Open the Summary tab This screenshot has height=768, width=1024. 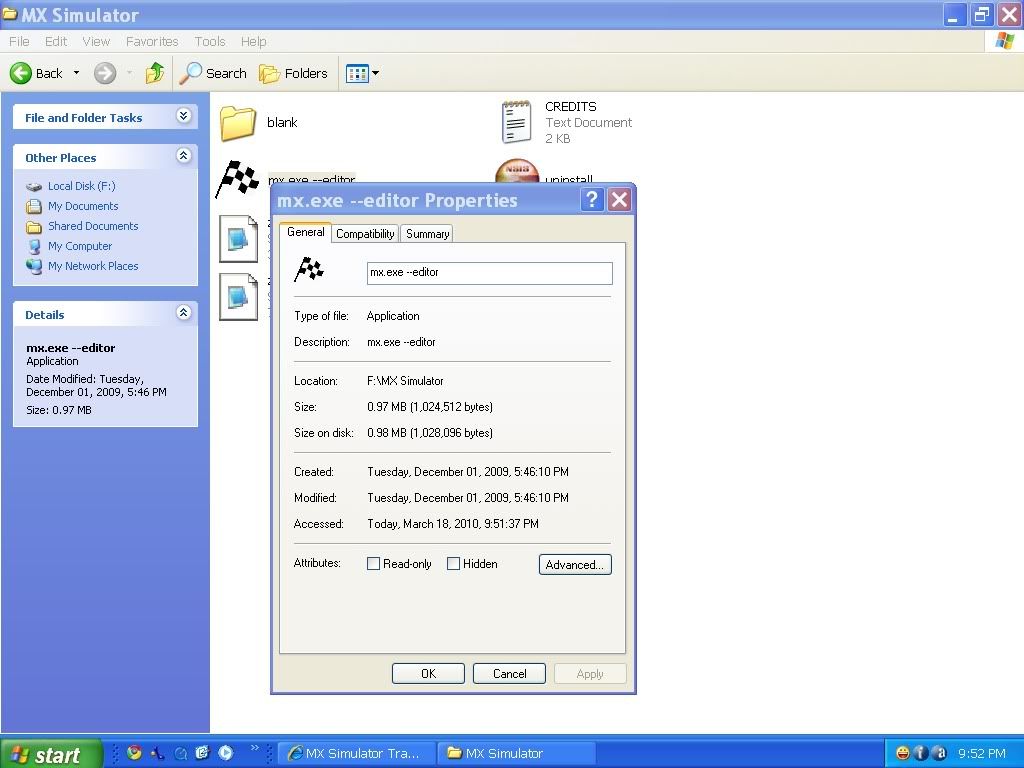click(x=427, y=234)
